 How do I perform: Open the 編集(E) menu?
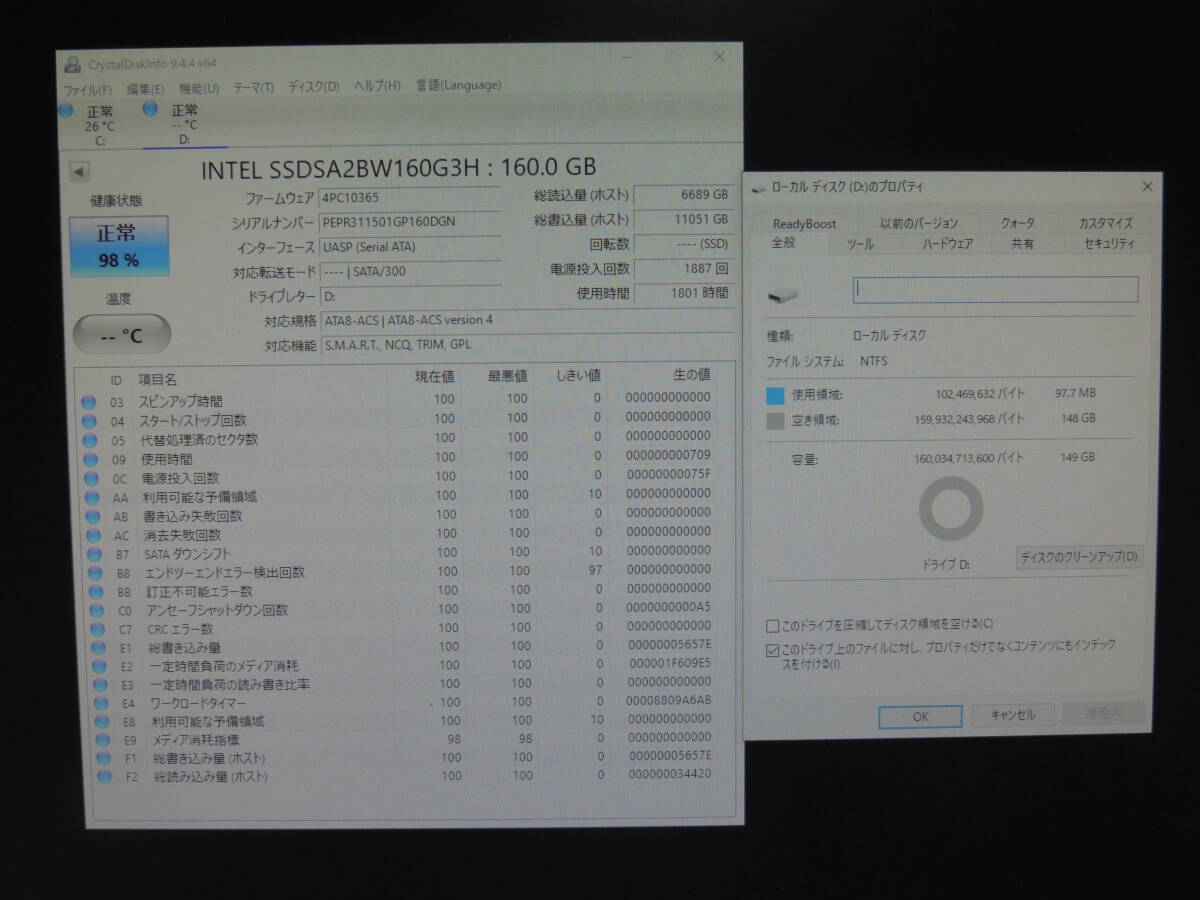(x=145, y=89)
